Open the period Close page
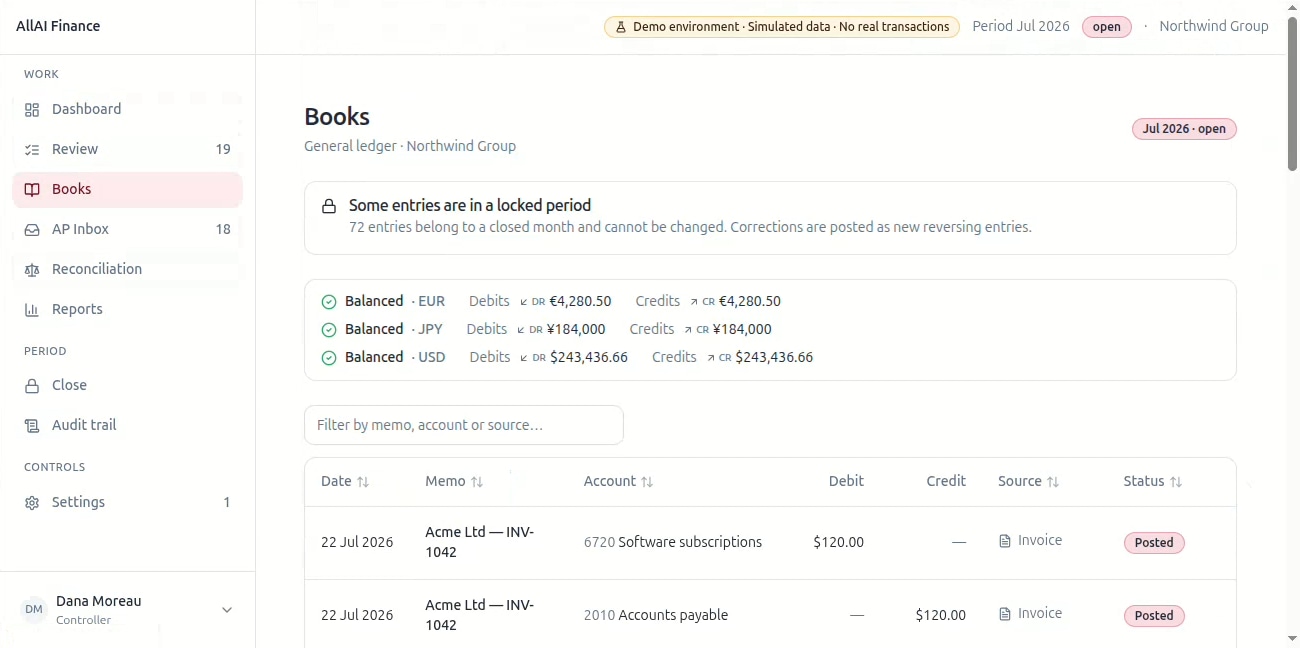1300x648 pixels. (x=127, y=385)
